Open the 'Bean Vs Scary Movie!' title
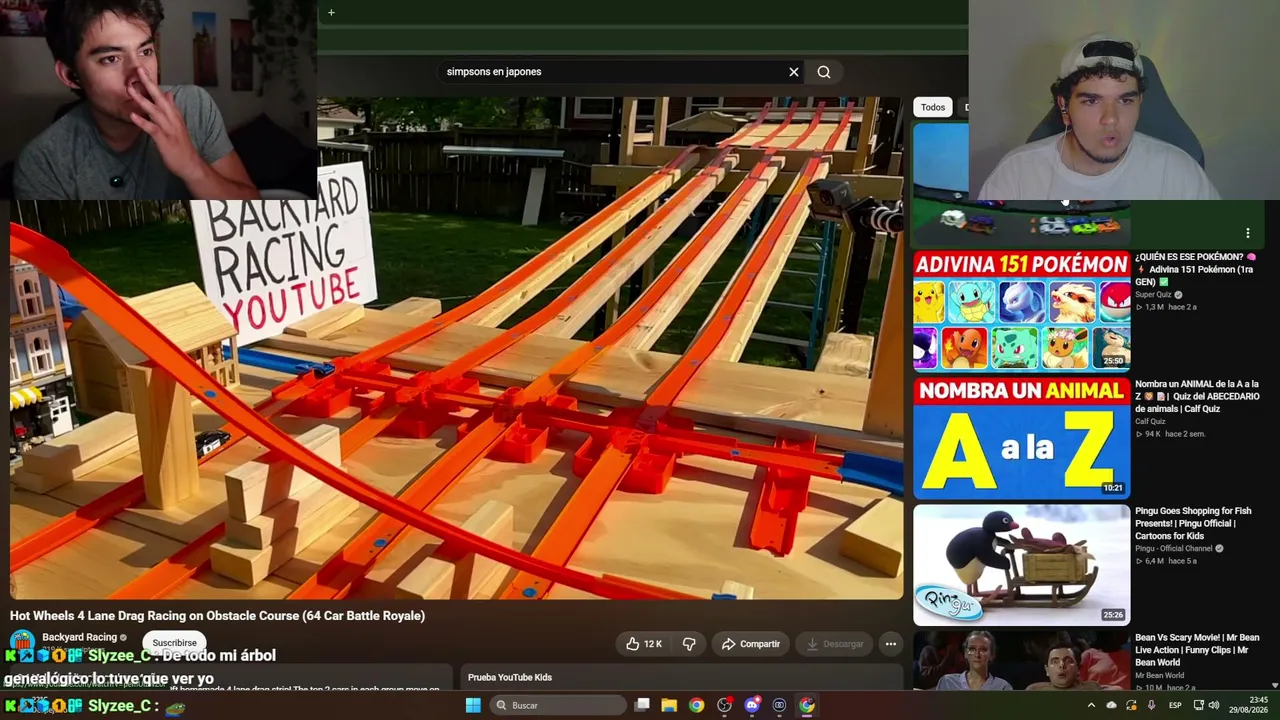The image size is (1280, 720). (x=1197, y=650)
